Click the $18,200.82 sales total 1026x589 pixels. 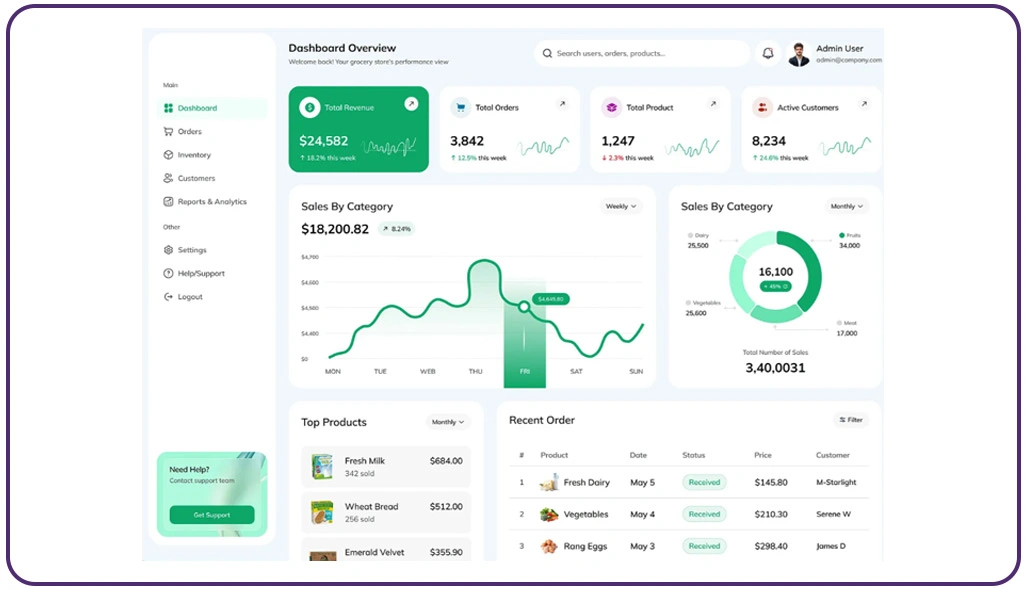335,229
